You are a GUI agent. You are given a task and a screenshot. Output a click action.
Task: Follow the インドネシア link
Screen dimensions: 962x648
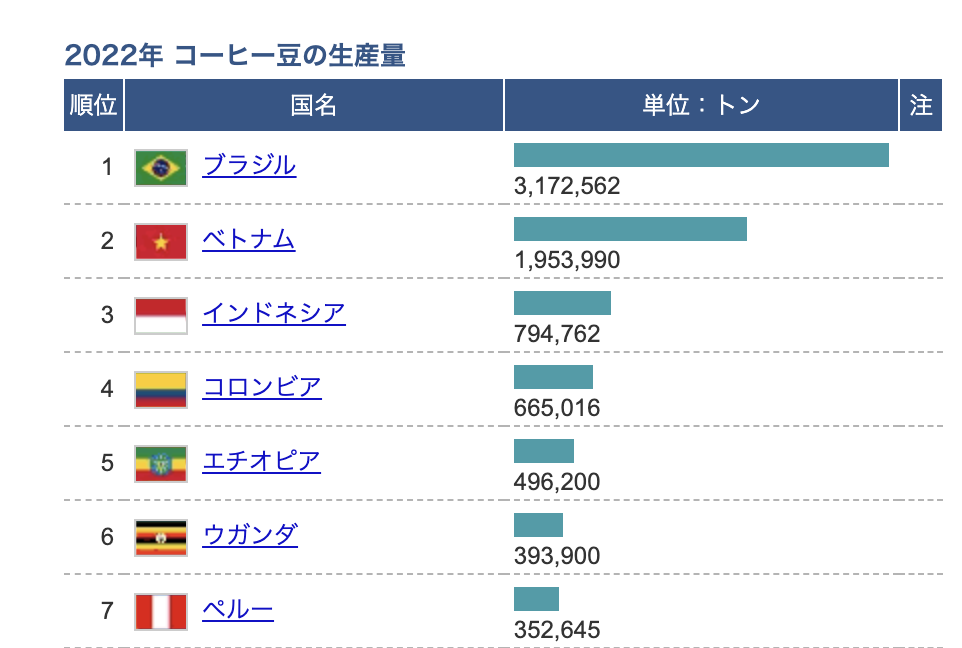pyautogui.click(x=274, y=313)
